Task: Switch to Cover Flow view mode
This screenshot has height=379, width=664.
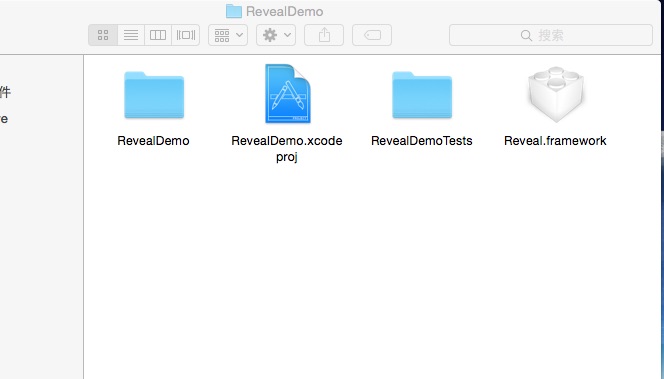Action: coord(186,35)
